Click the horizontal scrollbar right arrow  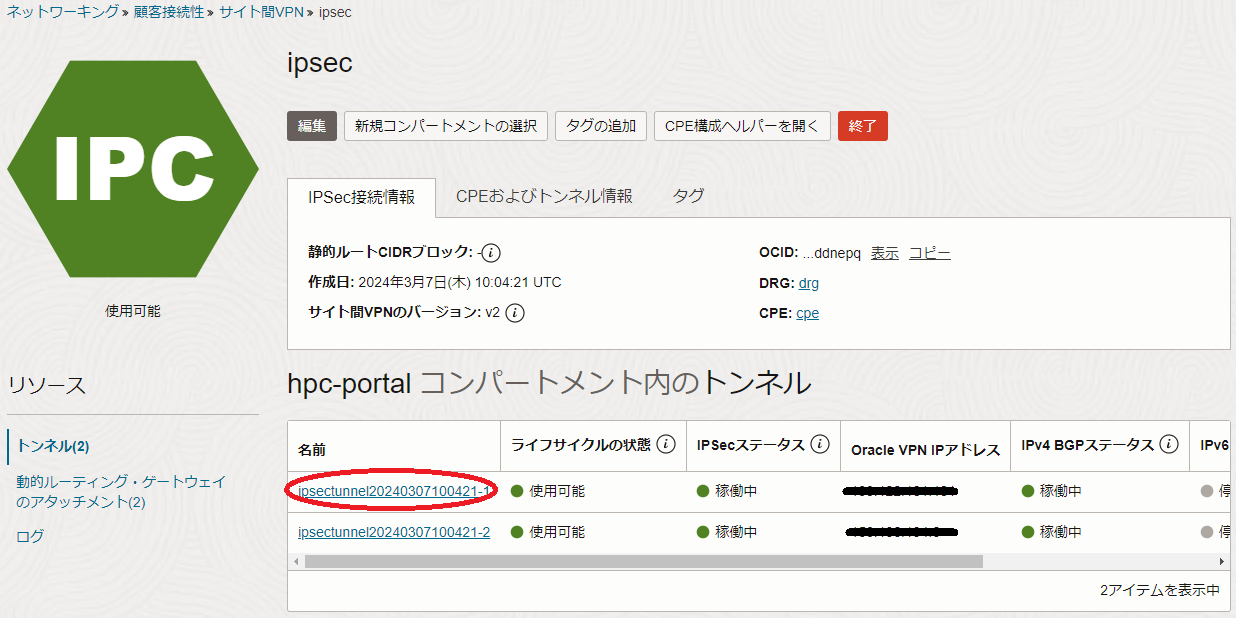(x=1221, y=562)
